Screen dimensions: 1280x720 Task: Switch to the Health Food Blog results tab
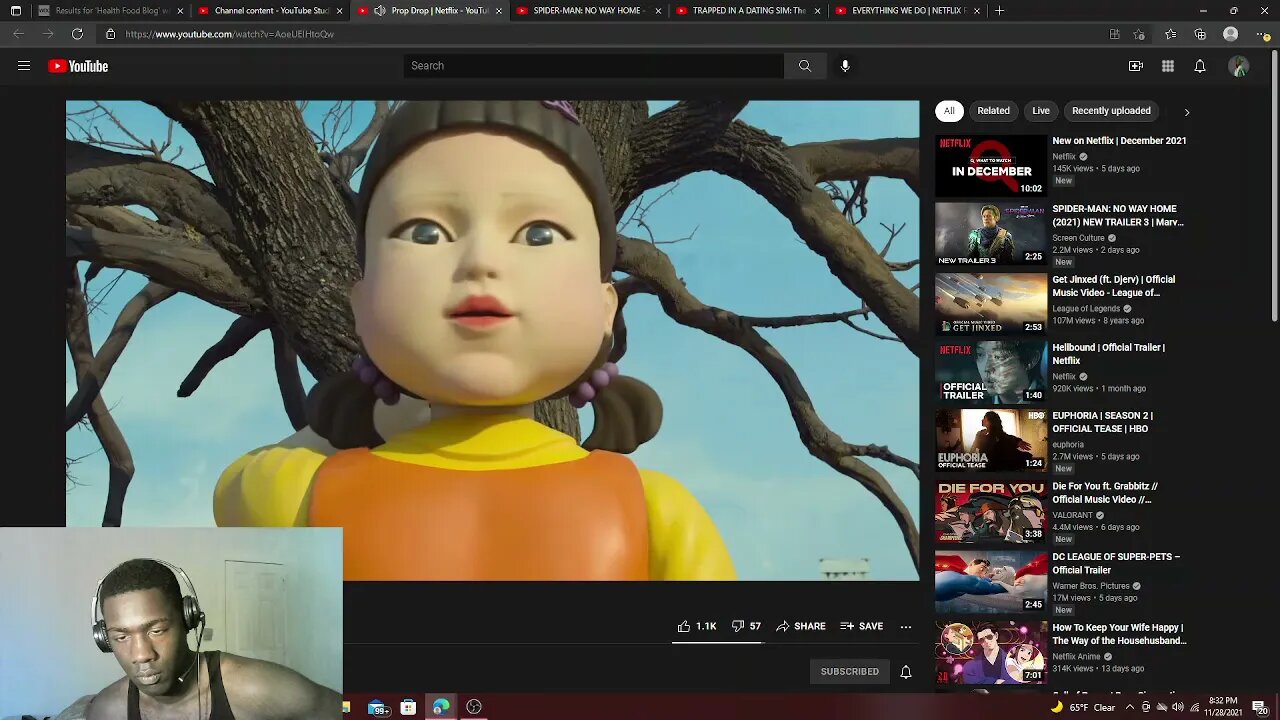[111, 11]
